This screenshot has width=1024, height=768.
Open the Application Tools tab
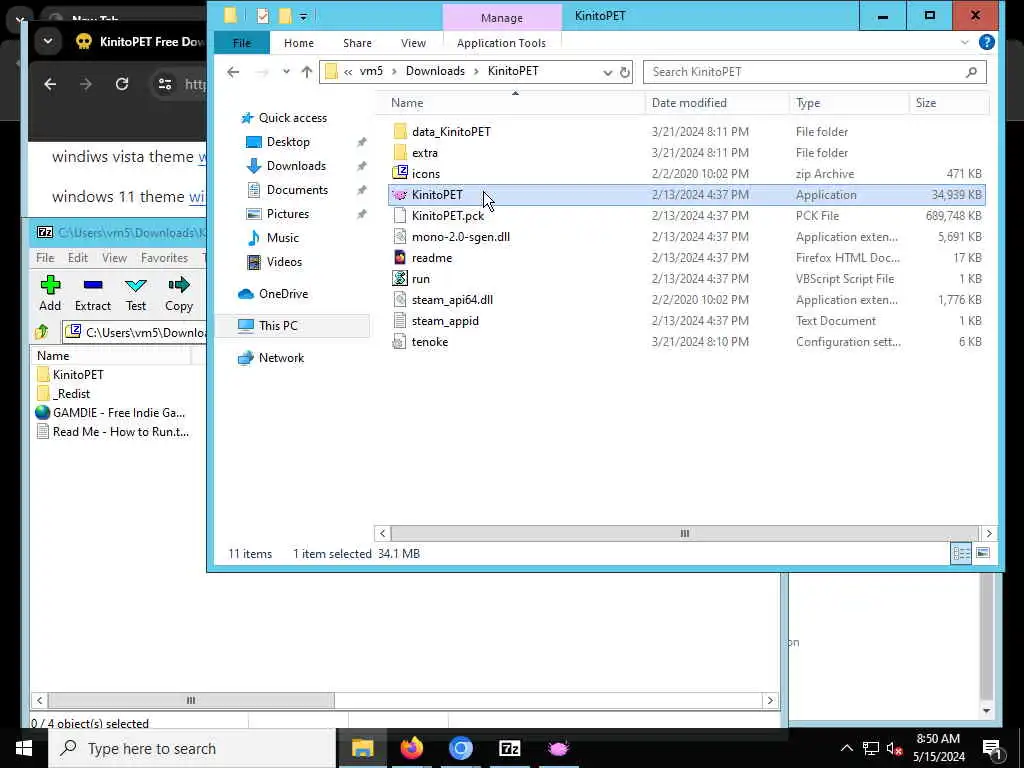pos(501,42)
